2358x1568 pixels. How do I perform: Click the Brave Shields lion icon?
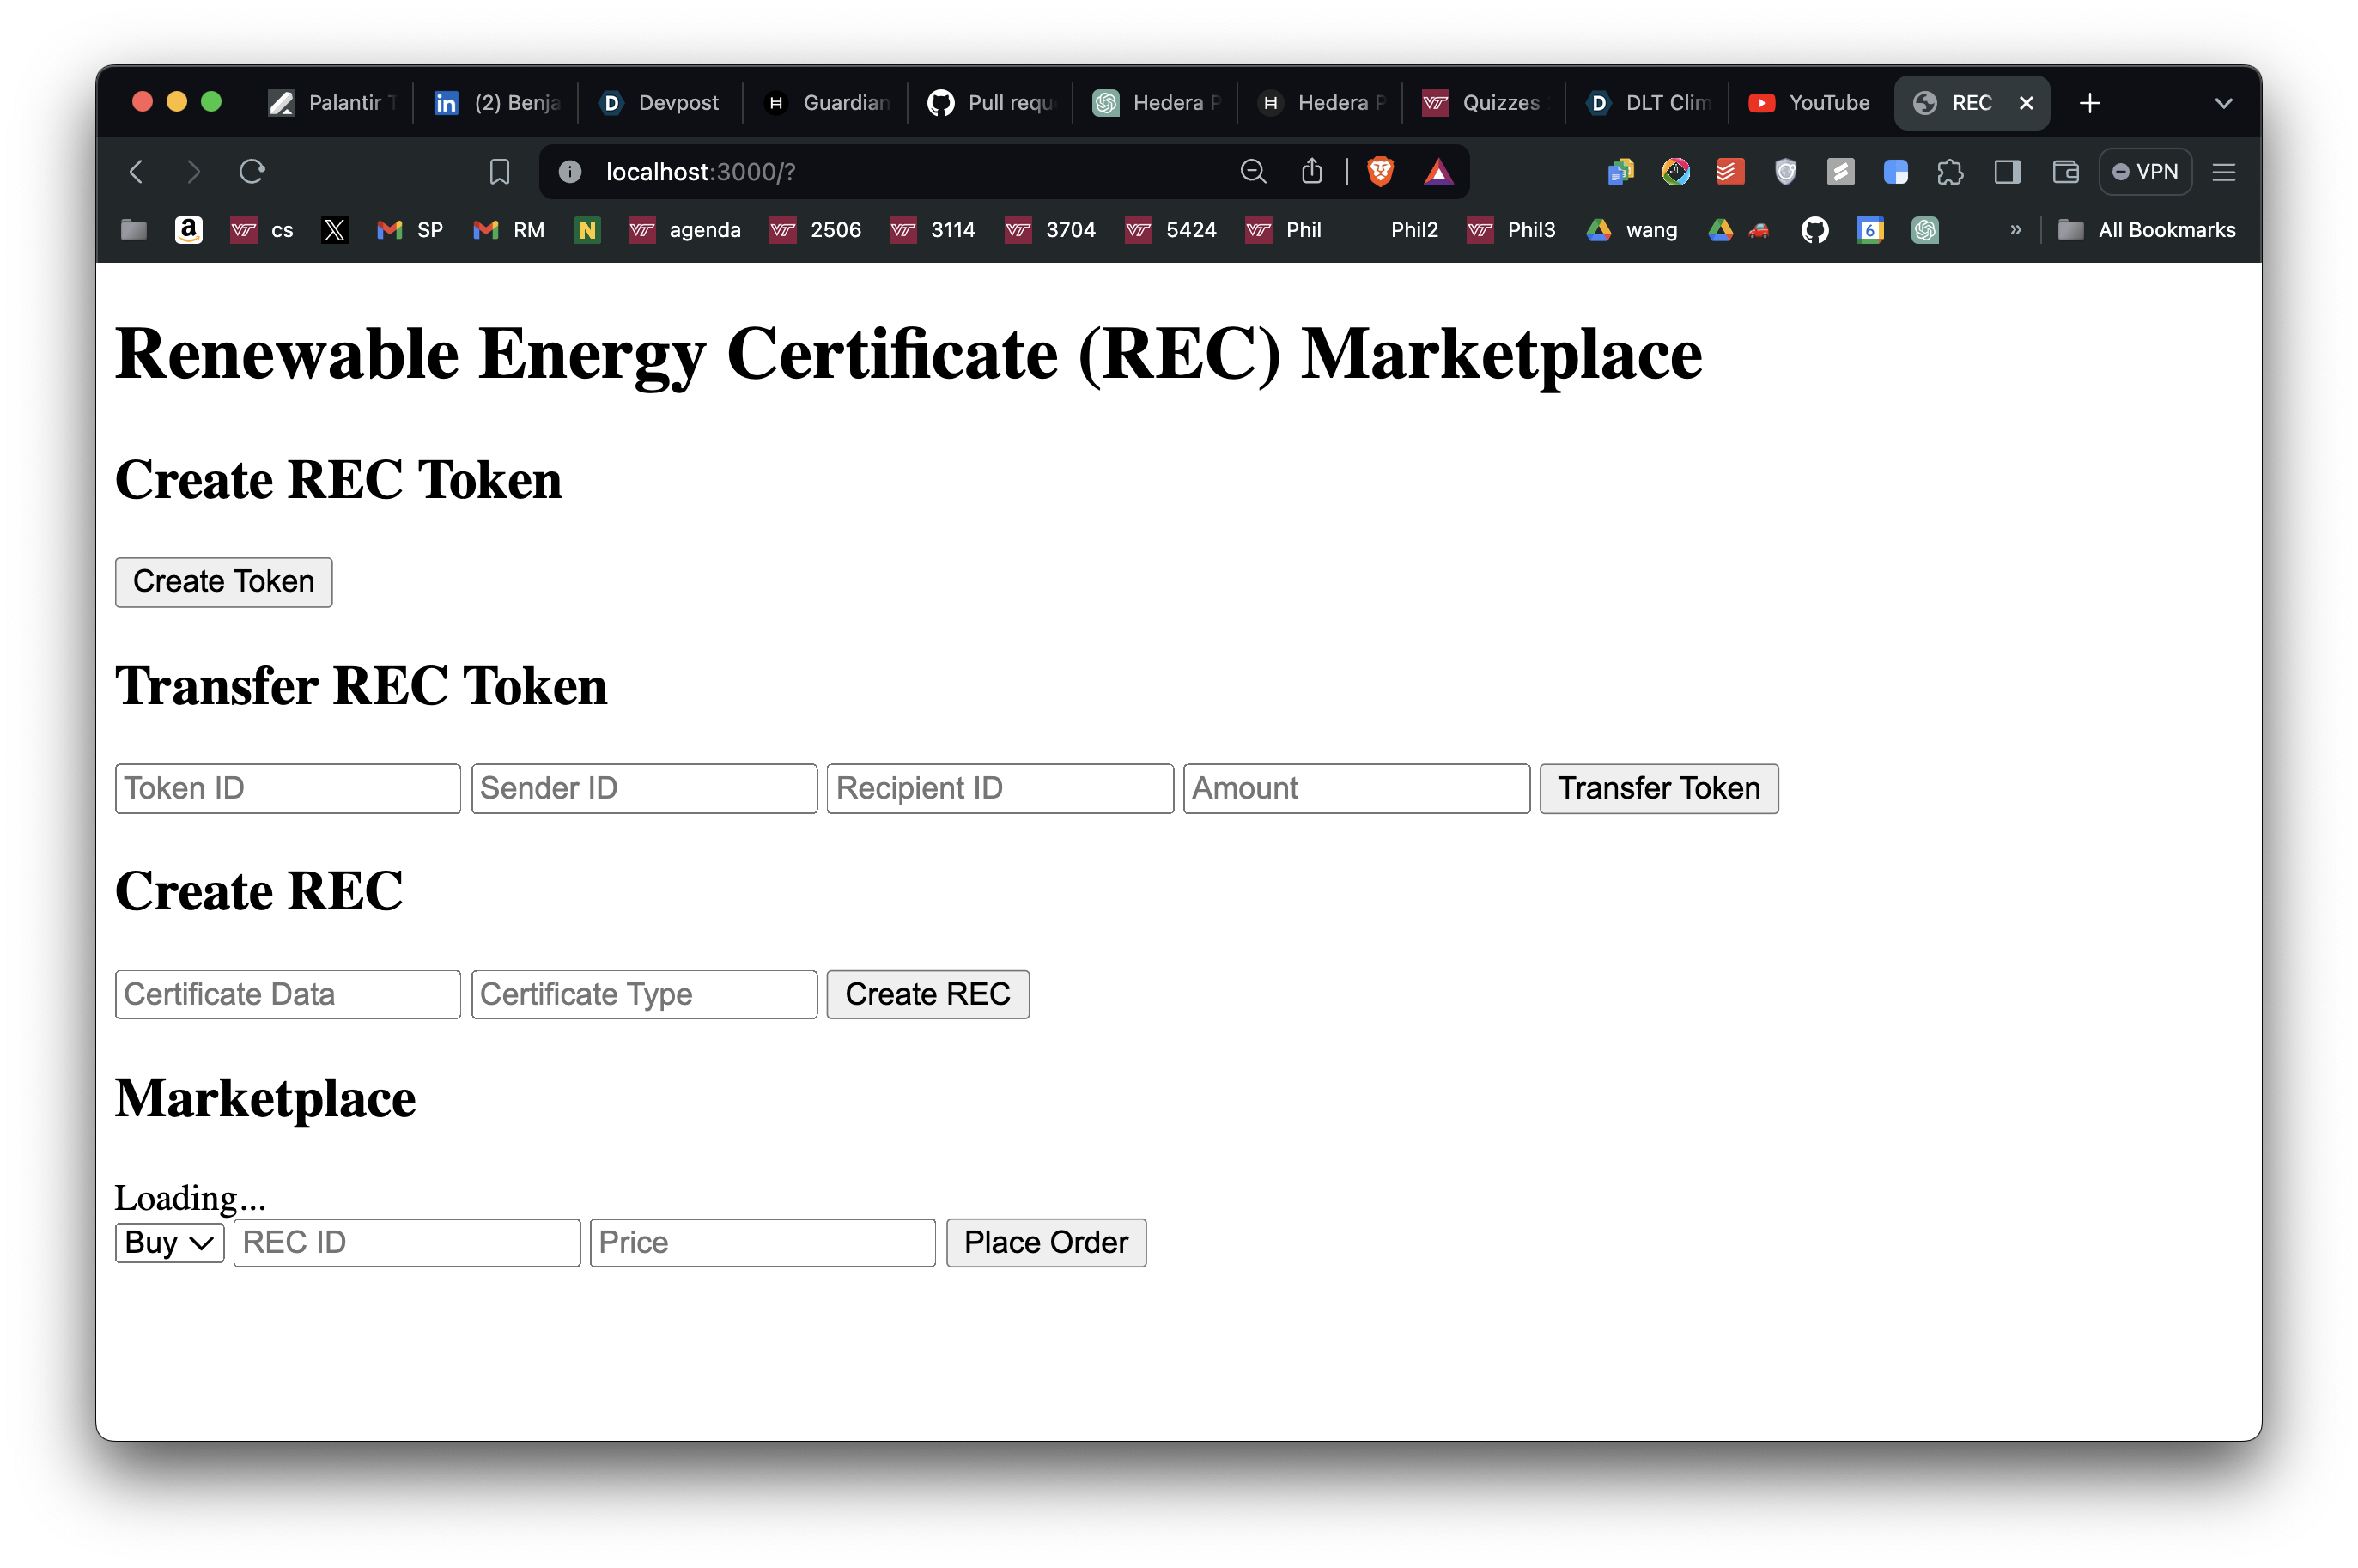tap(1380, 172)
